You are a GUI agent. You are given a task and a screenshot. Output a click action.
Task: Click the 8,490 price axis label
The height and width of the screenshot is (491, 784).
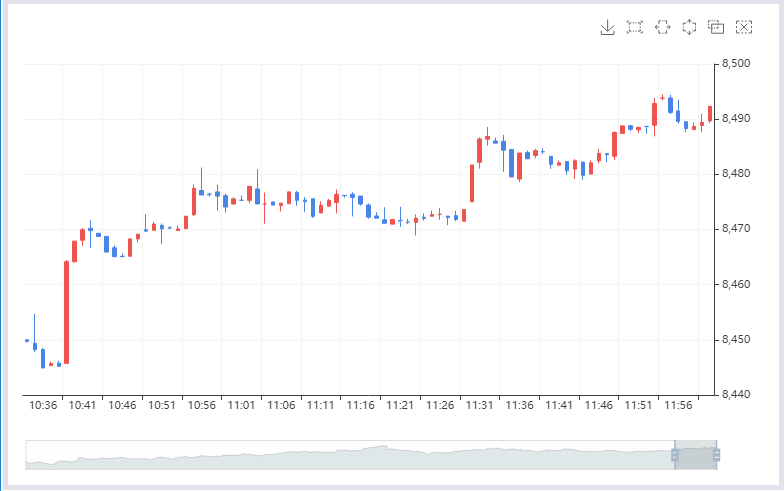pos(736,118)
